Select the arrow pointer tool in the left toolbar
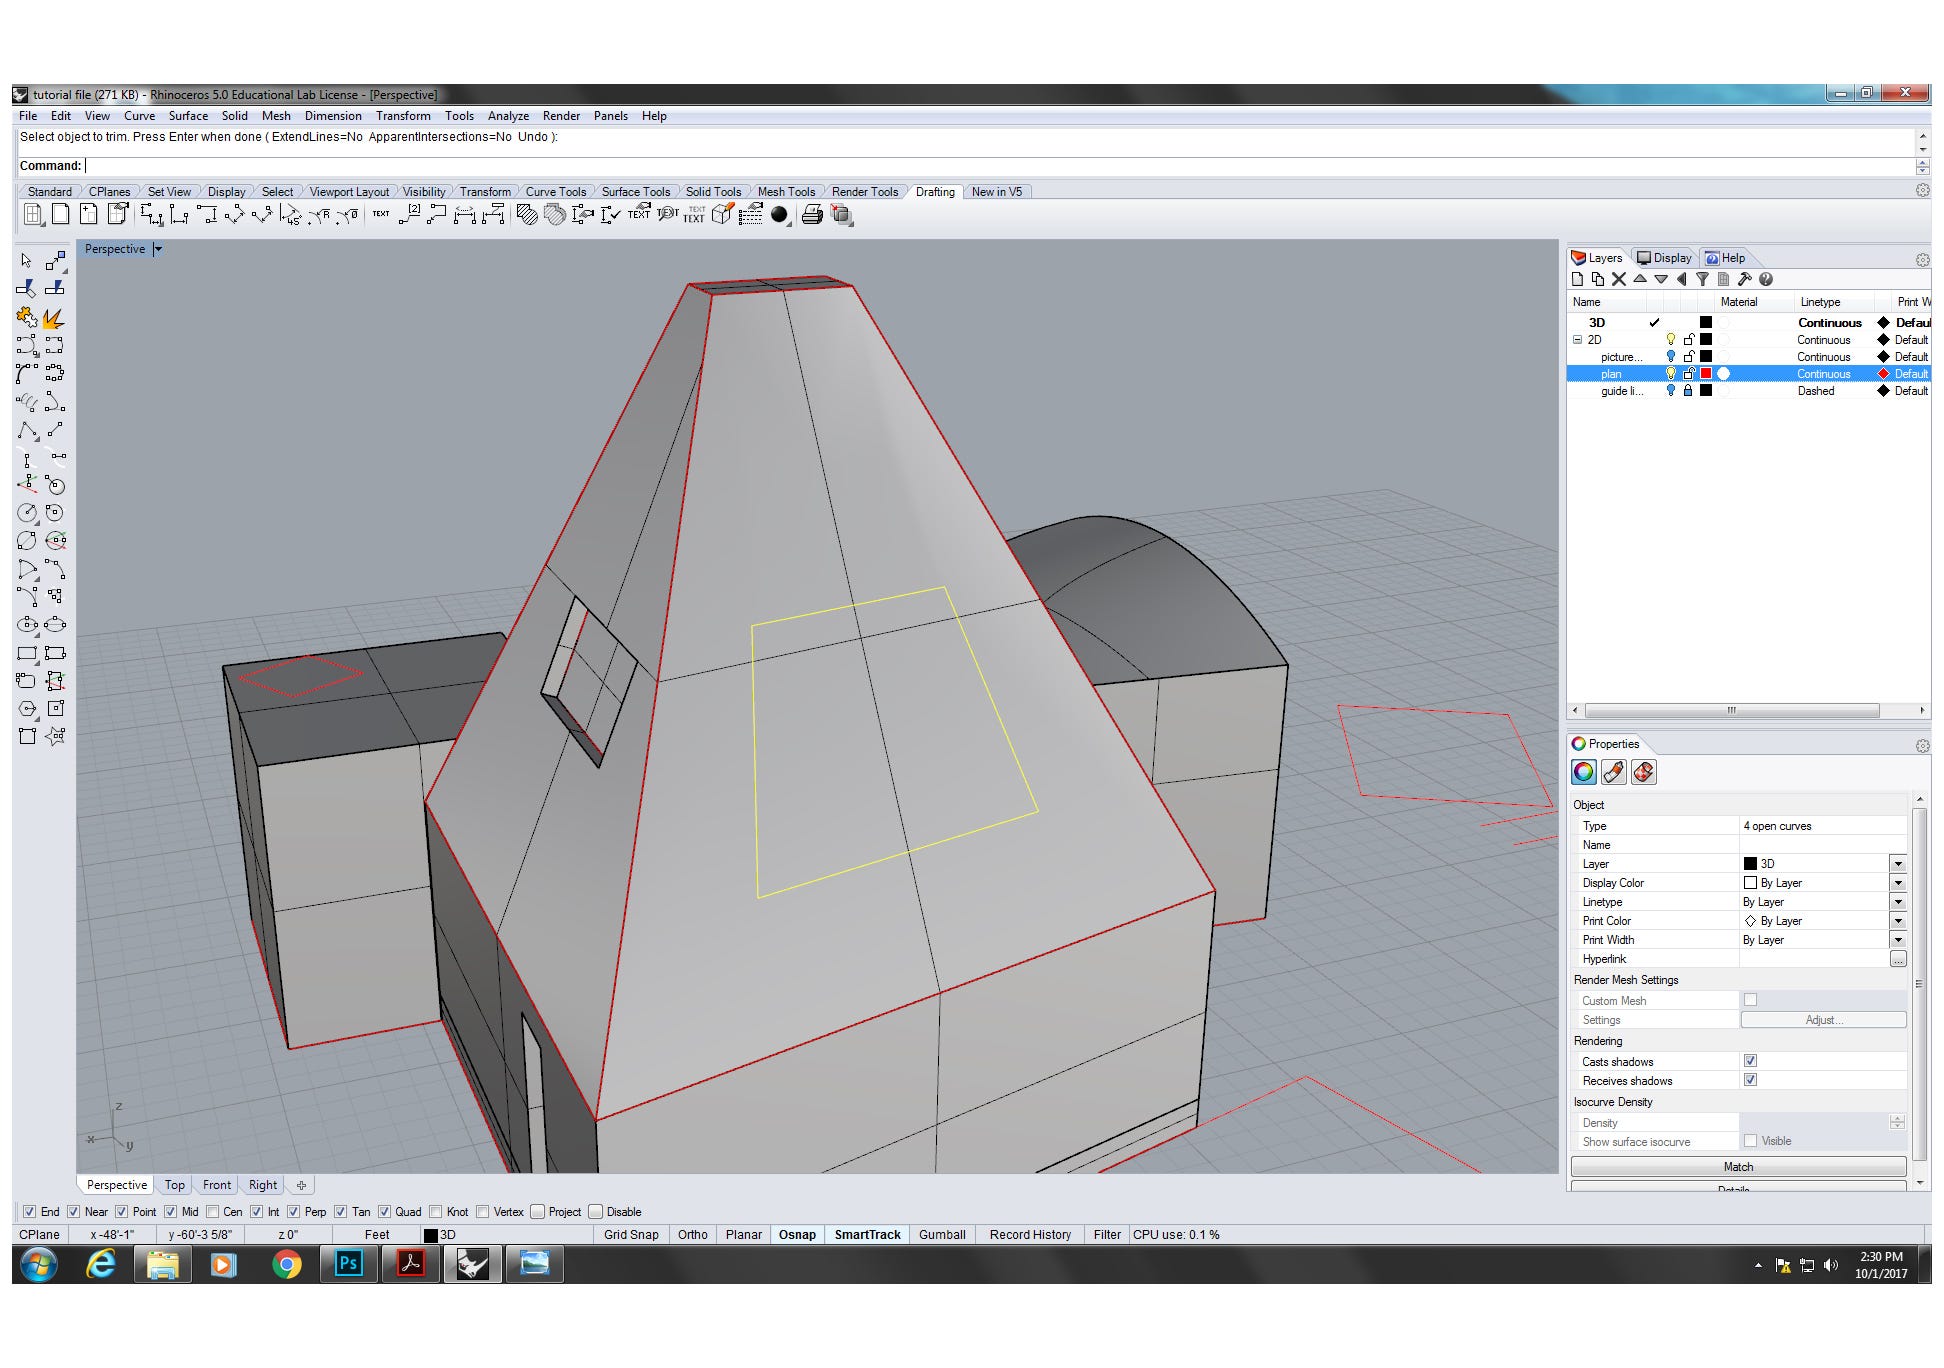The image size is (1944, 1368). (27, 260)
